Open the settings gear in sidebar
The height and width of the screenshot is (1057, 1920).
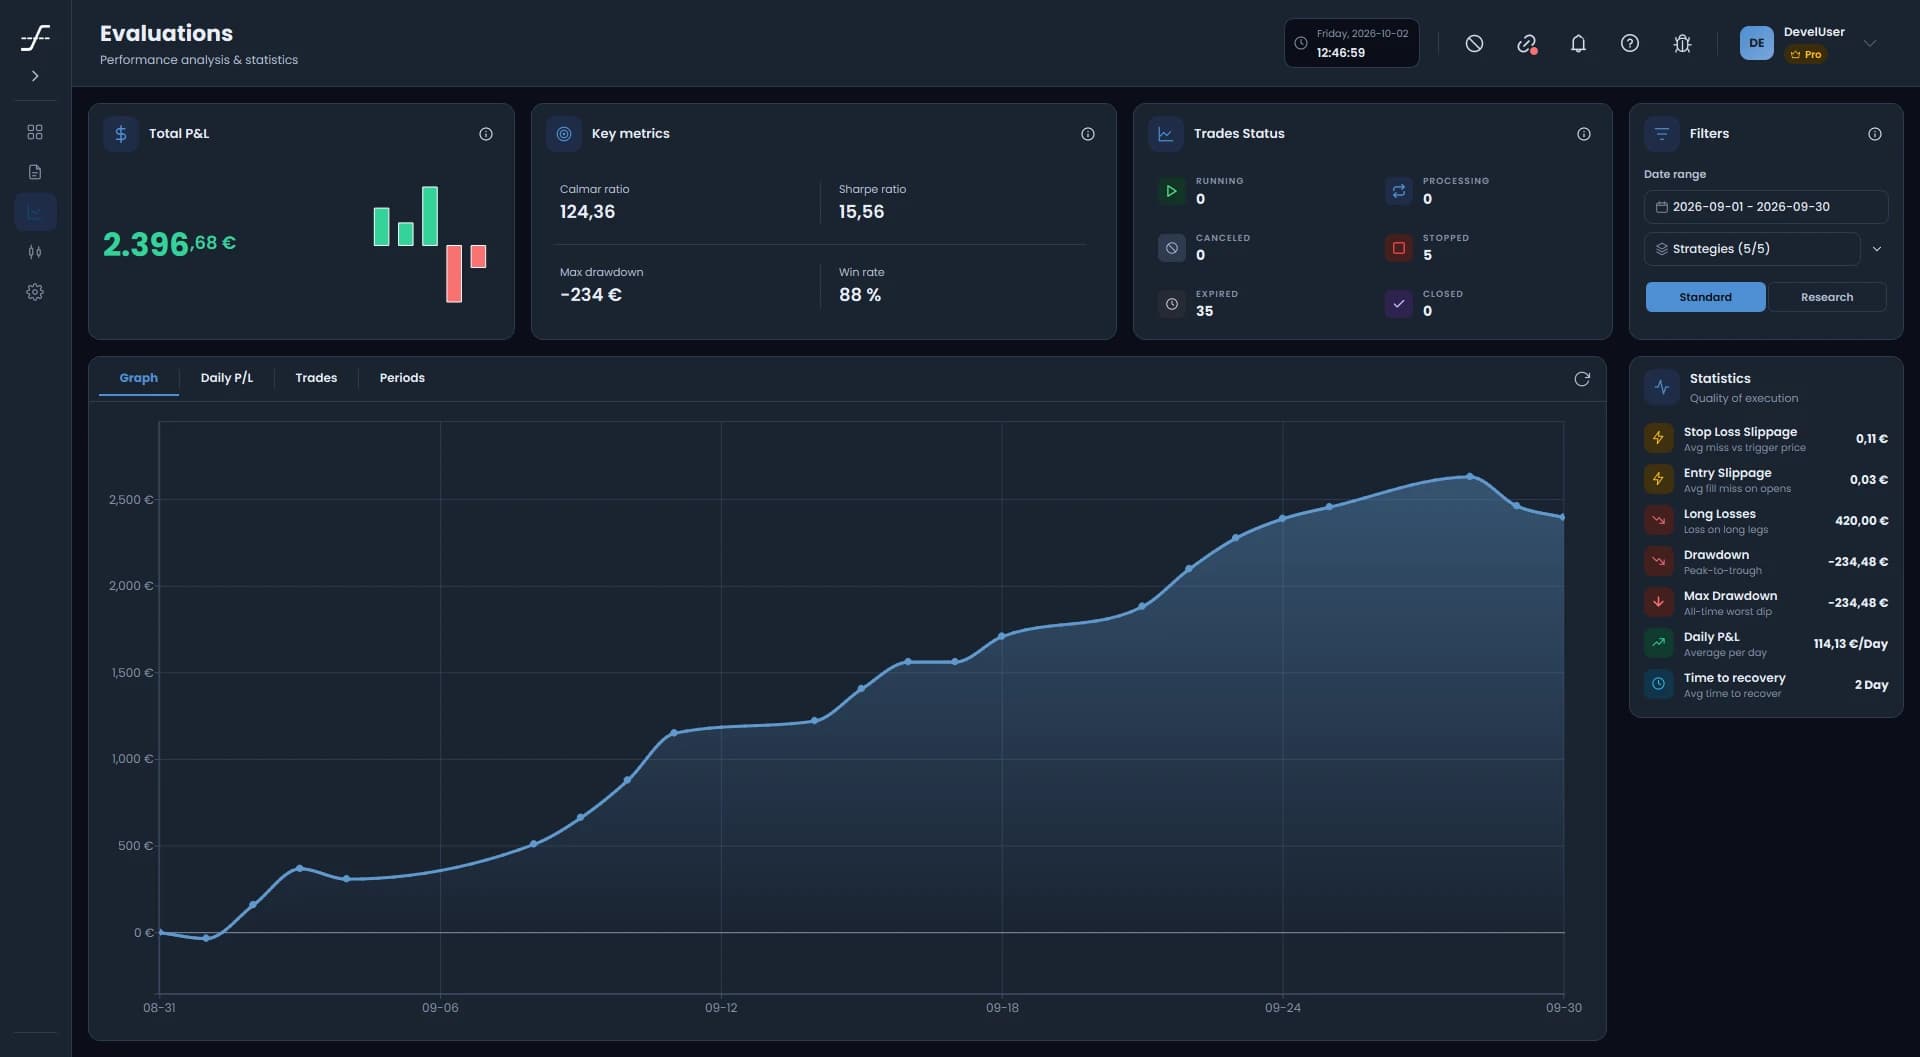click(35, 292)
